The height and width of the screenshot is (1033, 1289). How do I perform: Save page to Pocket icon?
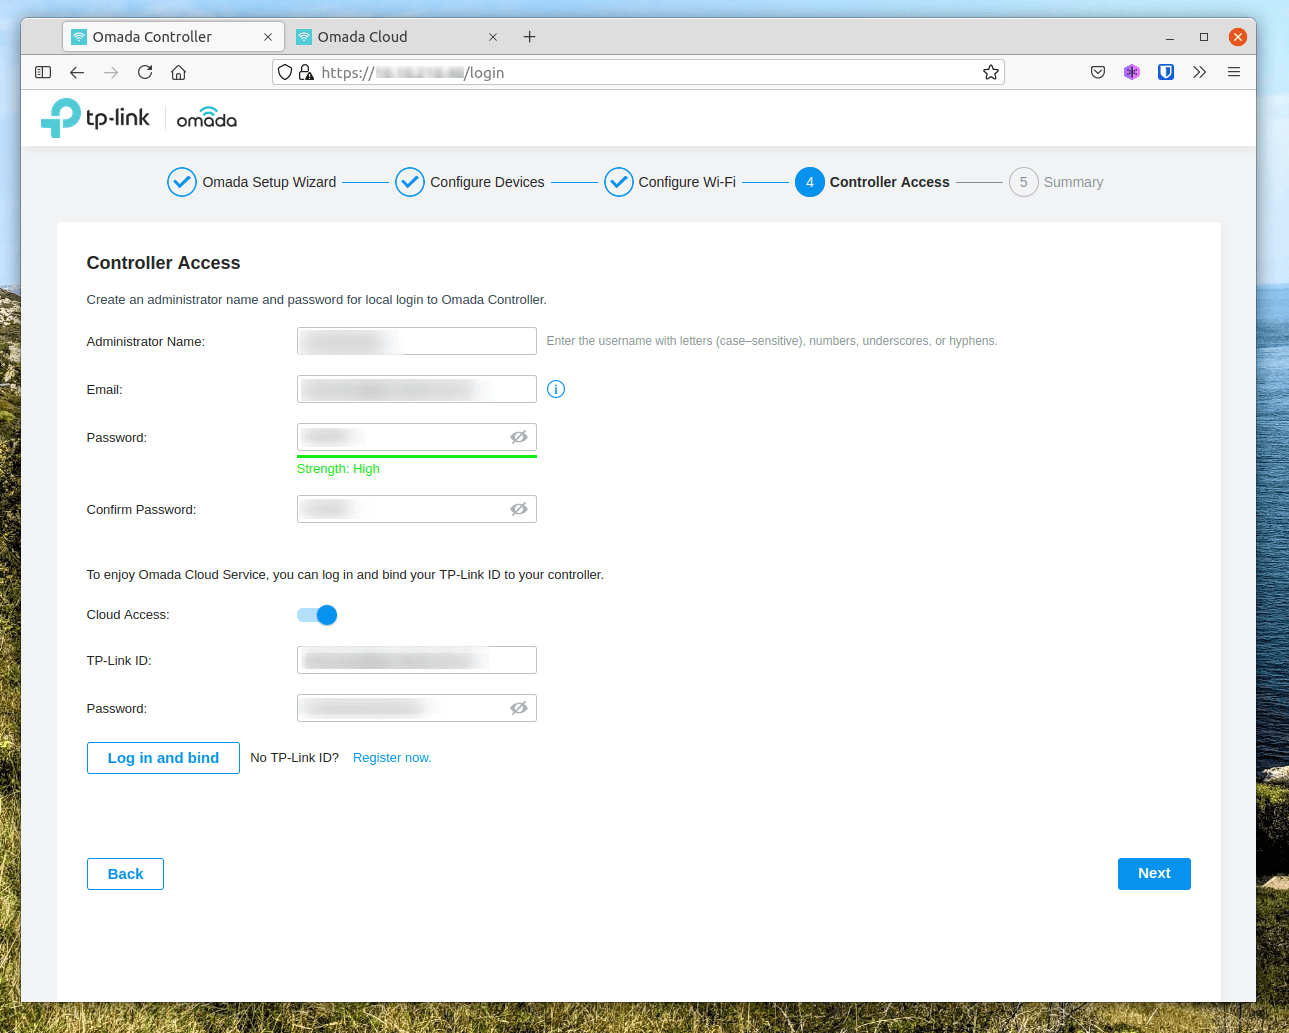point(1098,72)
